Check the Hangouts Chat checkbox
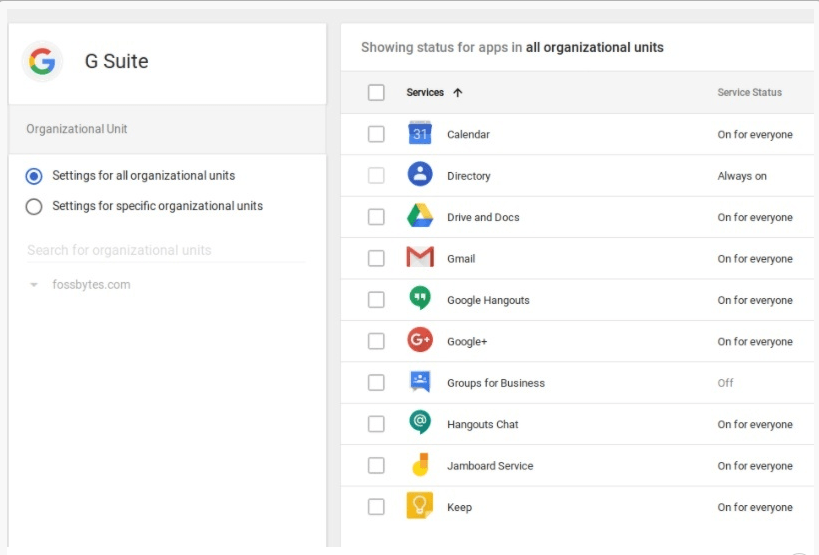 [376, 424]
